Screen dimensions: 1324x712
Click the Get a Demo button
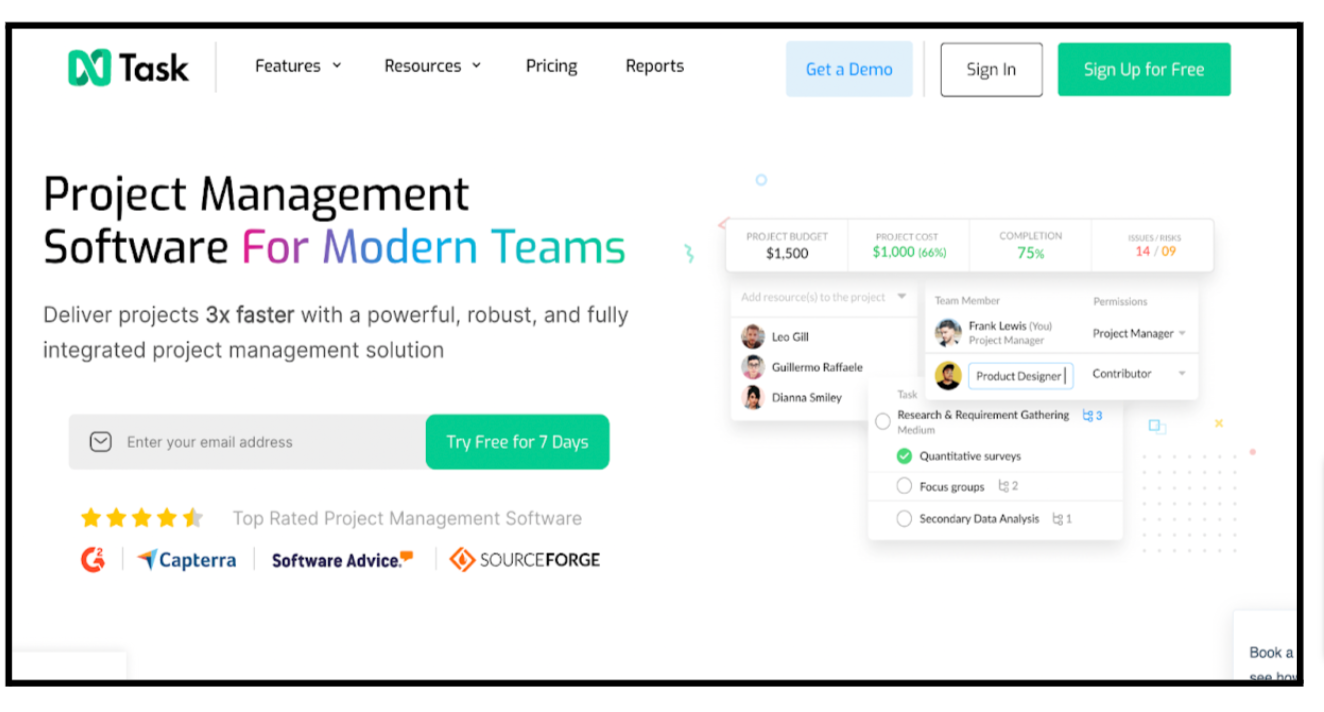(x=849, y=69)
